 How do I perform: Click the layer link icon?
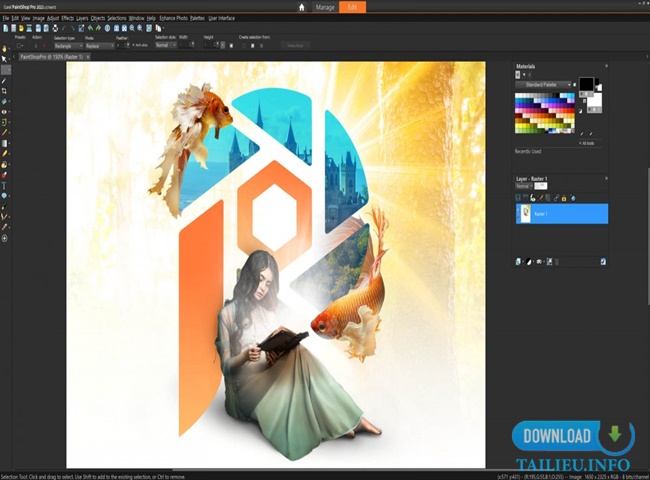pyautogui.click(x=556, y=198)
